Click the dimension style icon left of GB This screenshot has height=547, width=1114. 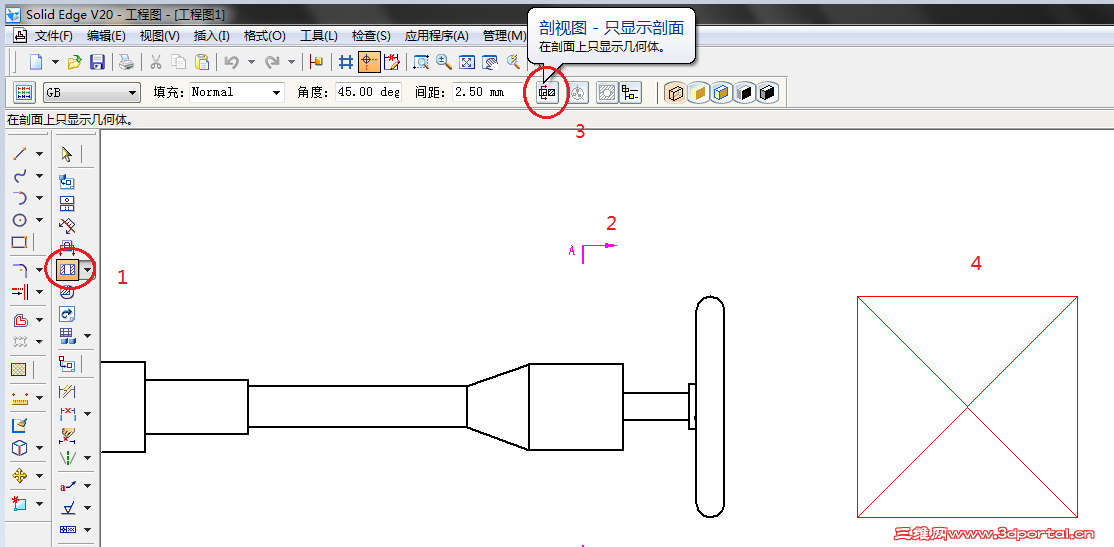click(x=24, y=92)
